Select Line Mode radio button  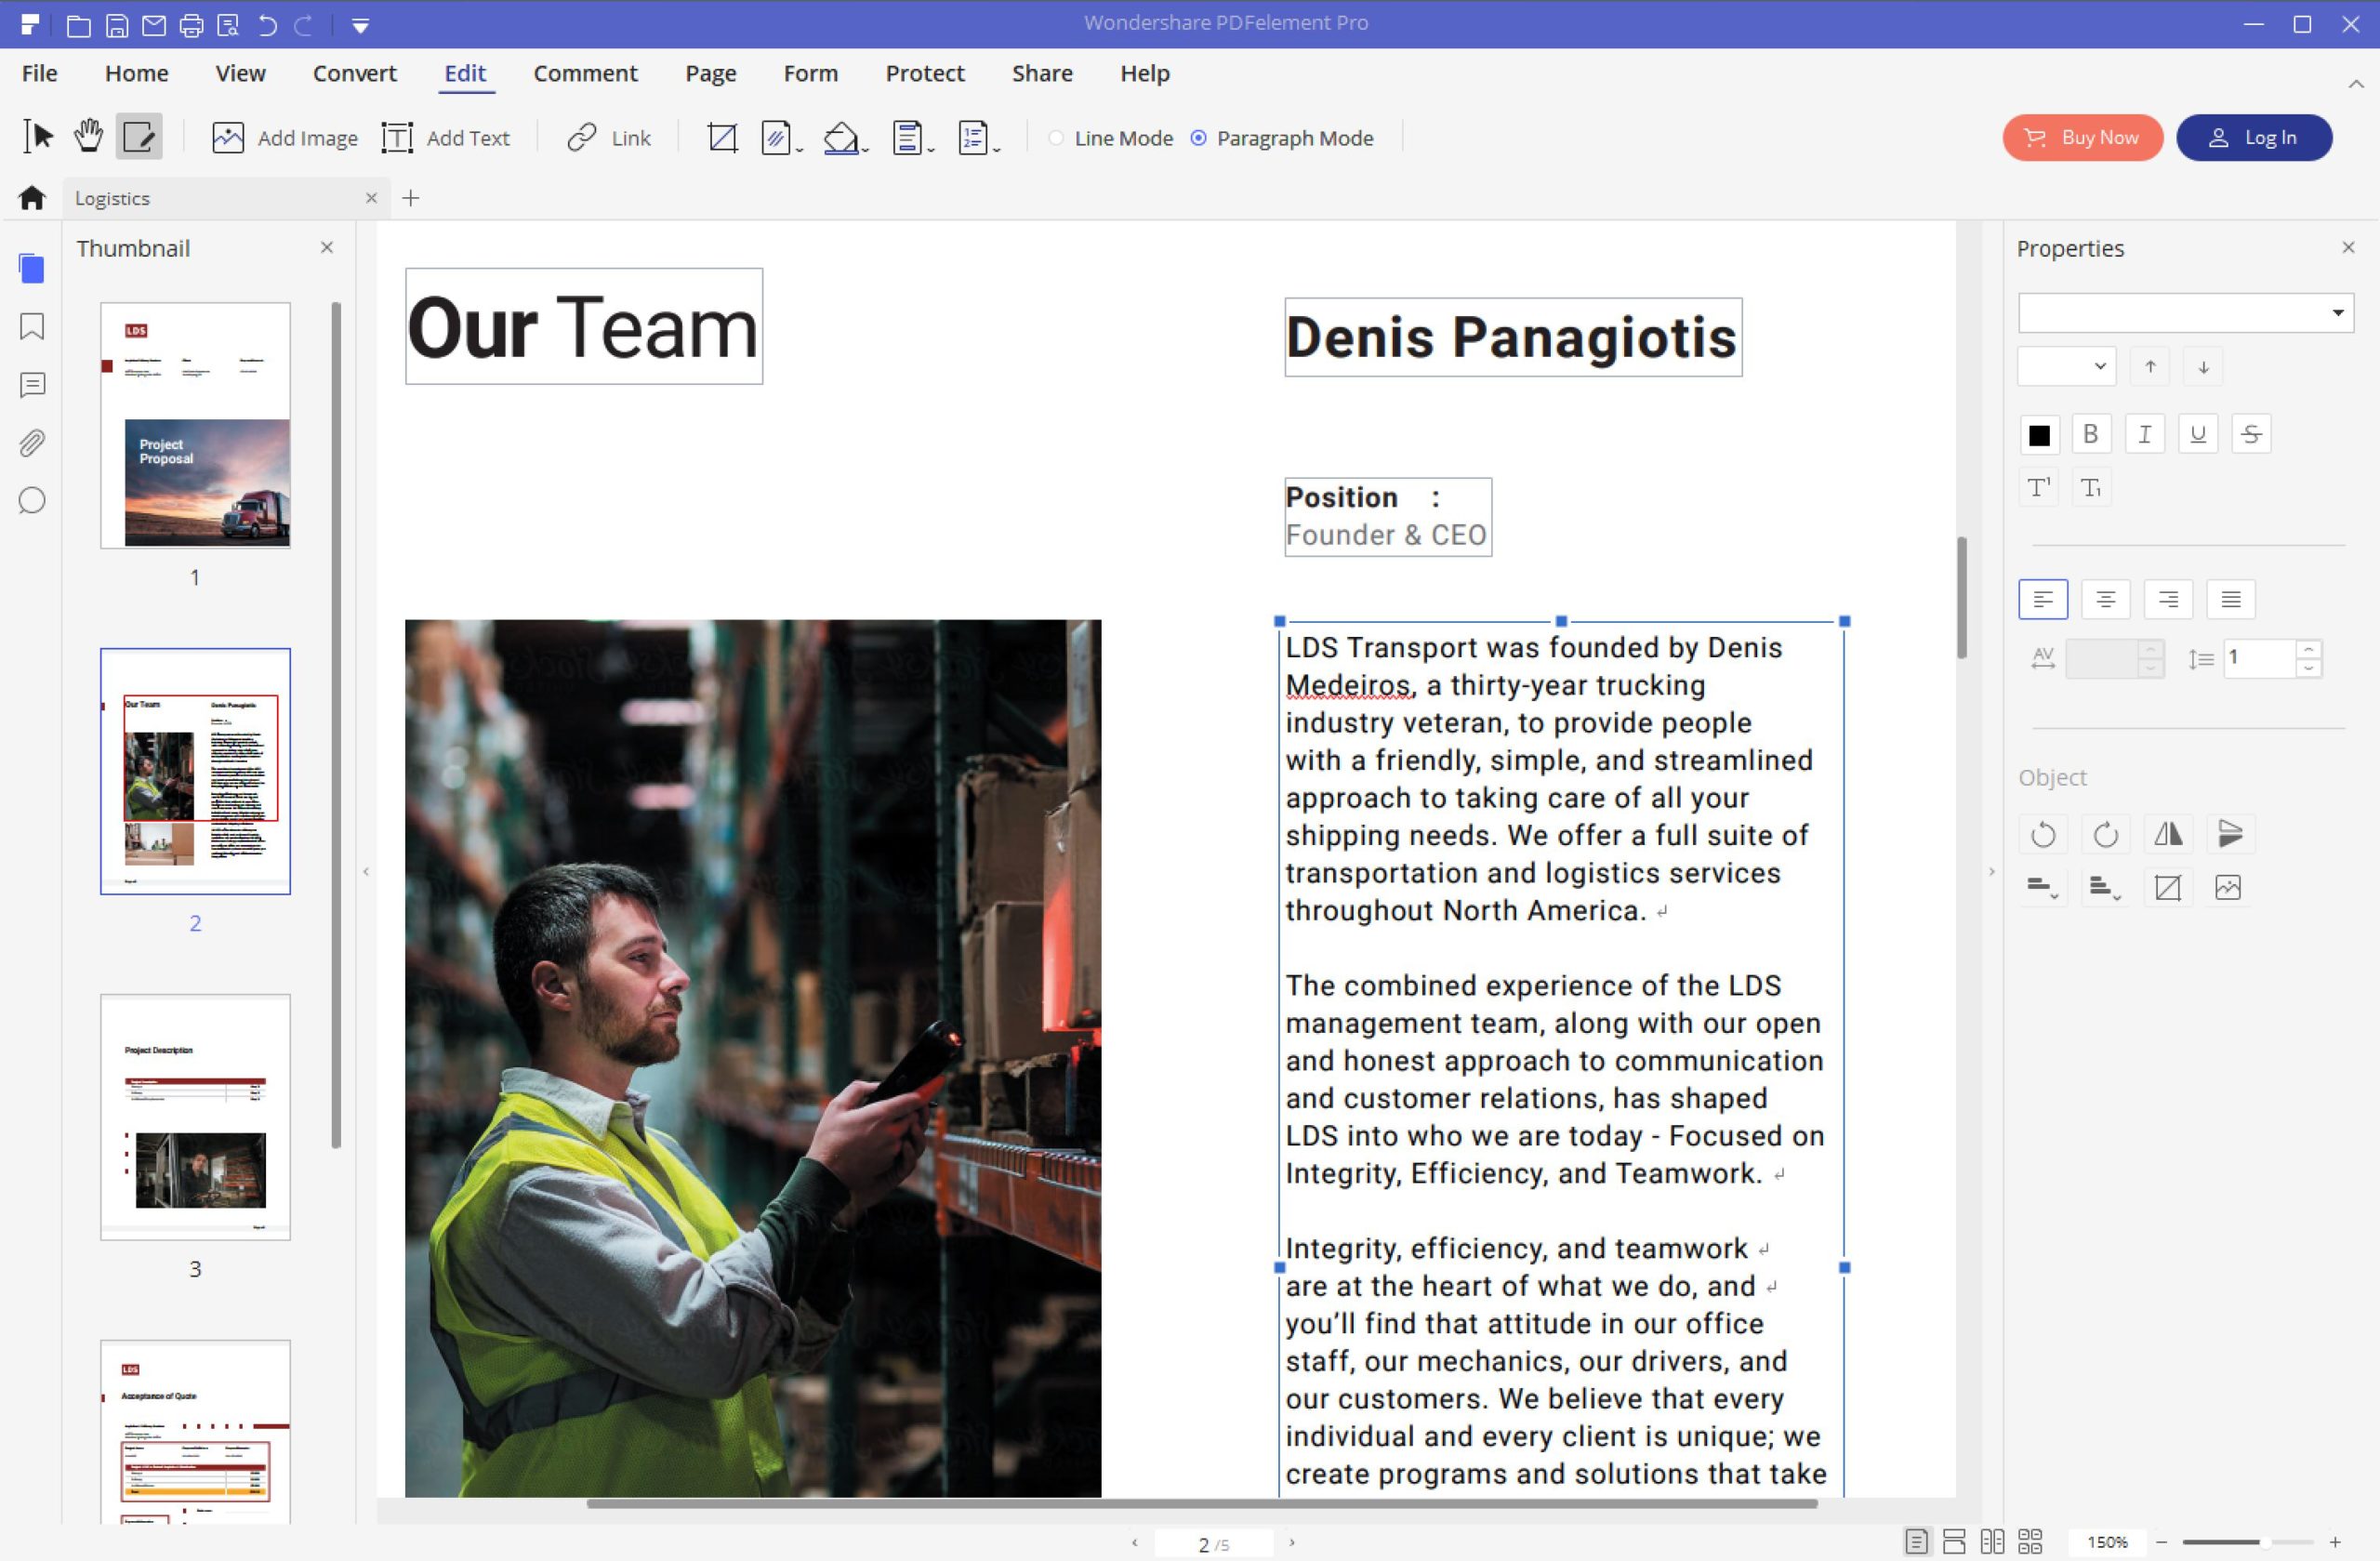click(x=1056, y=138)
